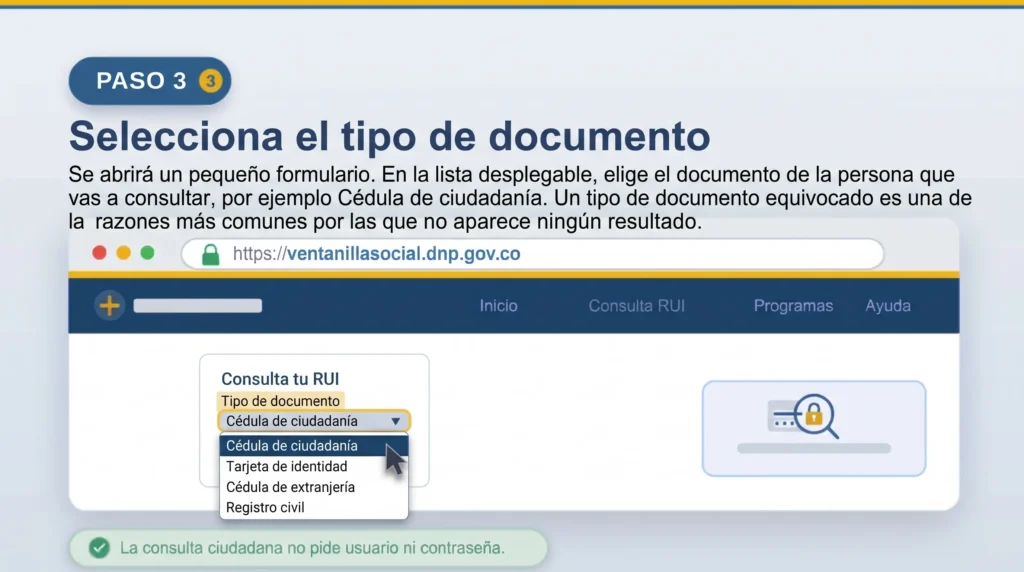Click the grey site name placeholder bar
Viewport: 1024px width, 572px height.
pyautogui.click(x=198, y=306)
